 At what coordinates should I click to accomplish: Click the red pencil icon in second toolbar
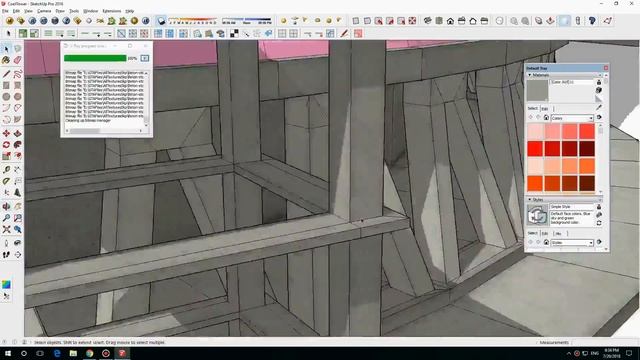click(344, 33)
